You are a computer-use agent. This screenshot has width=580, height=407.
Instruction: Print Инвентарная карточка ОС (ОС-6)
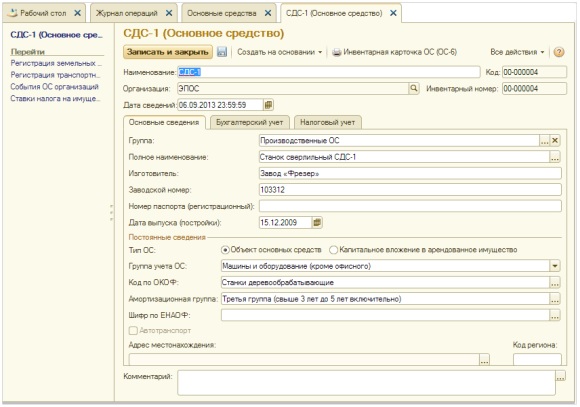(x=395, y=52)
